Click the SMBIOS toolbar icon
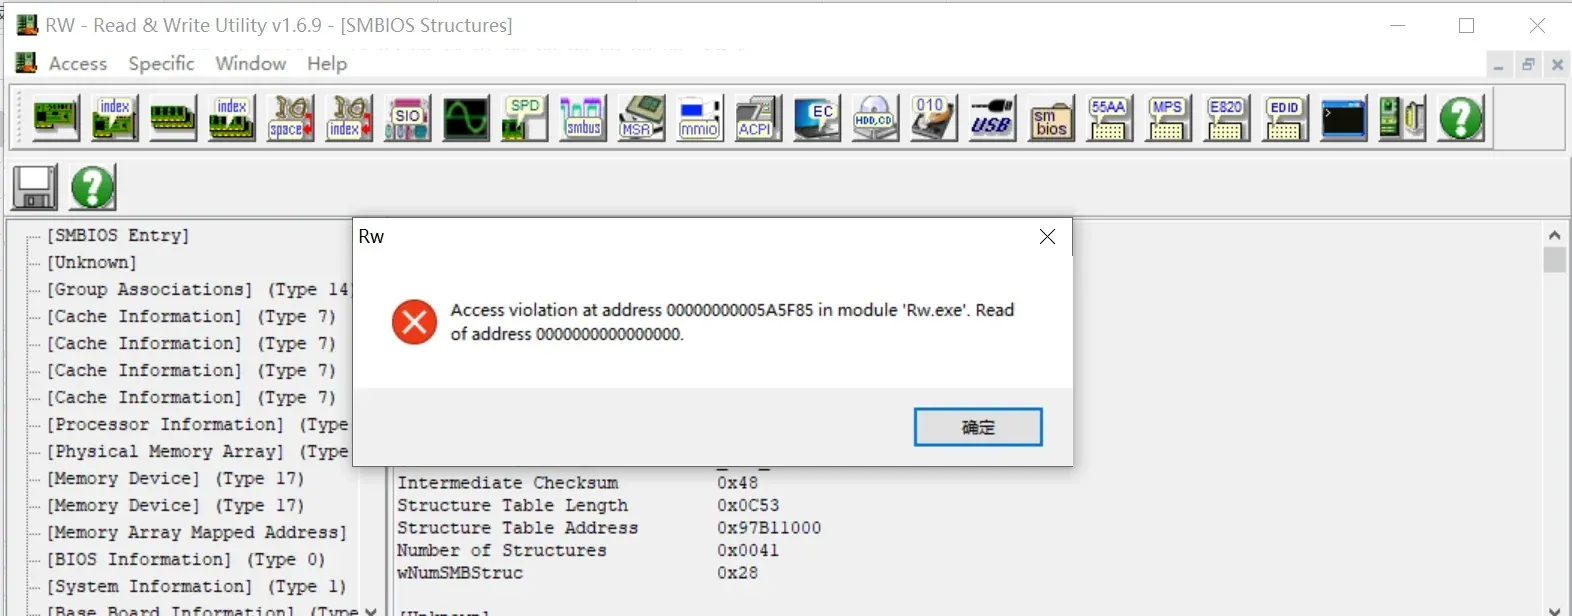Image resolution: width=1572 pixels, height=616 pixels. (x=1051, y=118)
